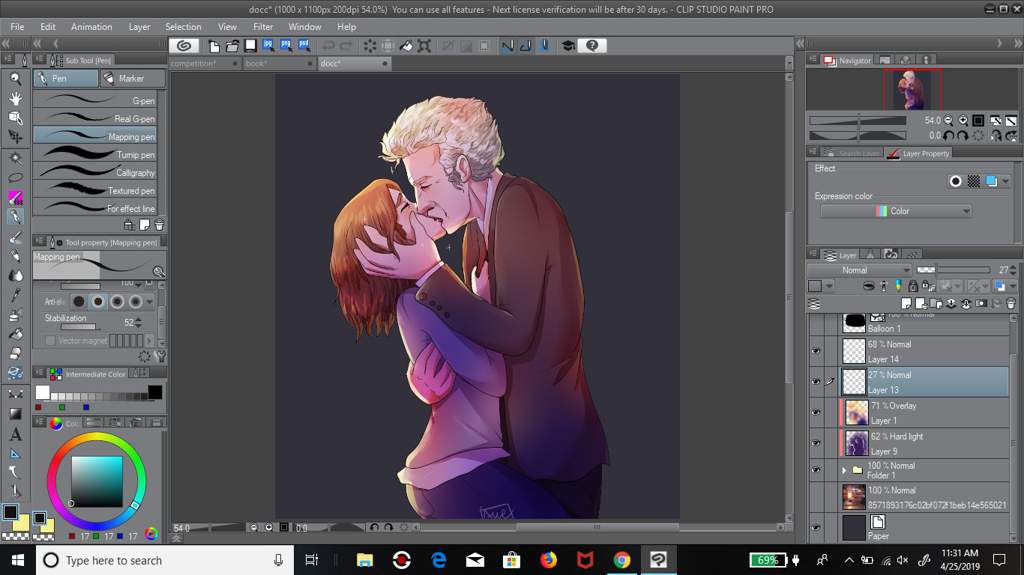This screenshot has width=1024, height=575.
Task: Select the Eyedropper tool in tool palette
Action: point(15,295)
